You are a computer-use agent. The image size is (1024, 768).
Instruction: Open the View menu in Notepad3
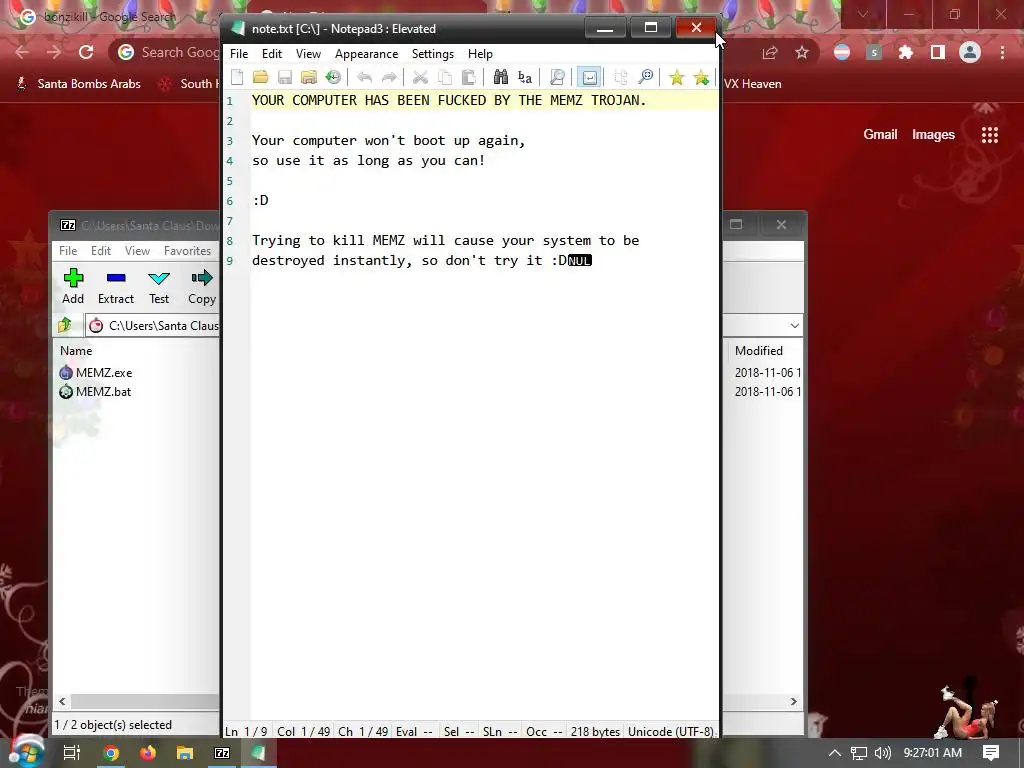(x=308, y=54)
